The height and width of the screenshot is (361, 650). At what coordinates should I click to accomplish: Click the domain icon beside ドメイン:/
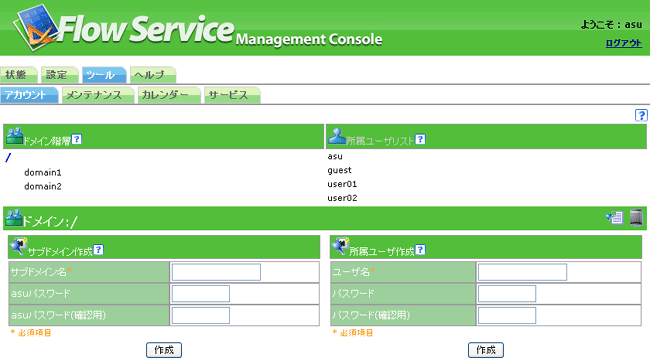pos(14,218)
